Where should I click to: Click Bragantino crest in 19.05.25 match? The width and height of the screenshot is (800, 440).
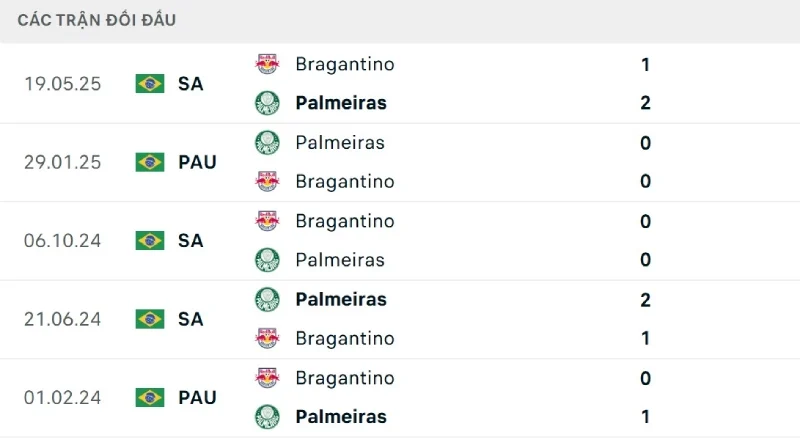[267, 64]
